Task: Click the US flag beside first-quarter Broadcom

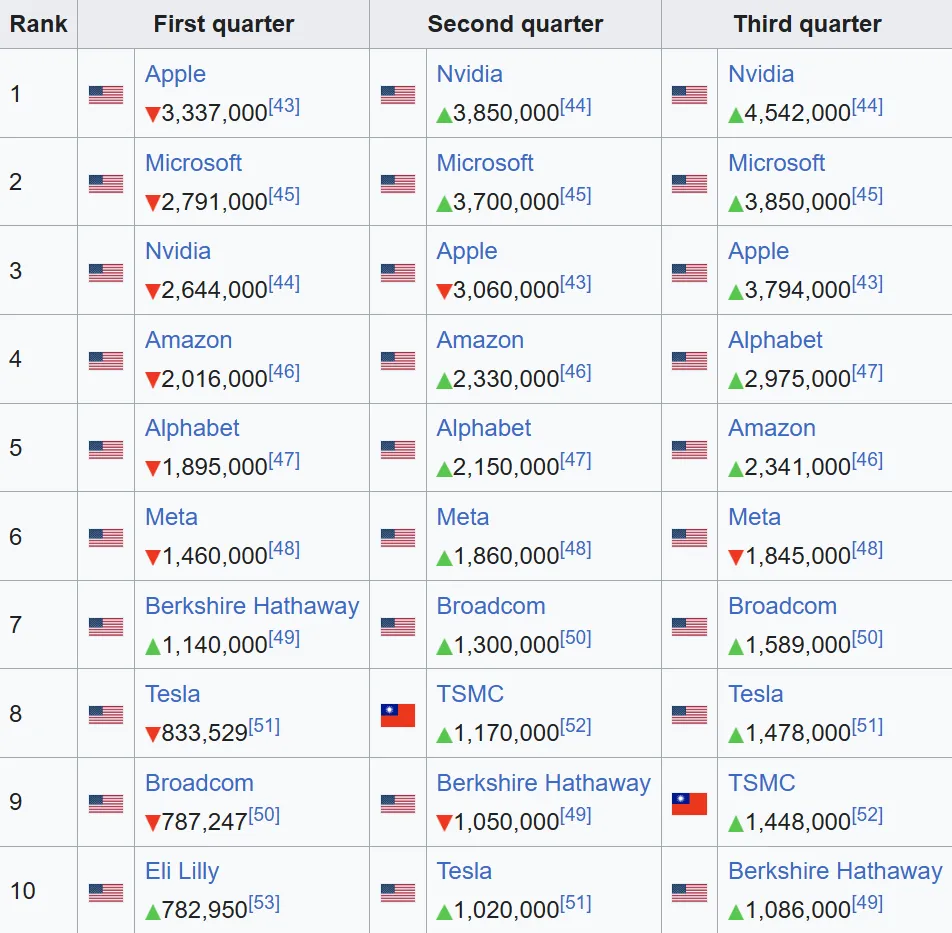Action: click(106, 804)
